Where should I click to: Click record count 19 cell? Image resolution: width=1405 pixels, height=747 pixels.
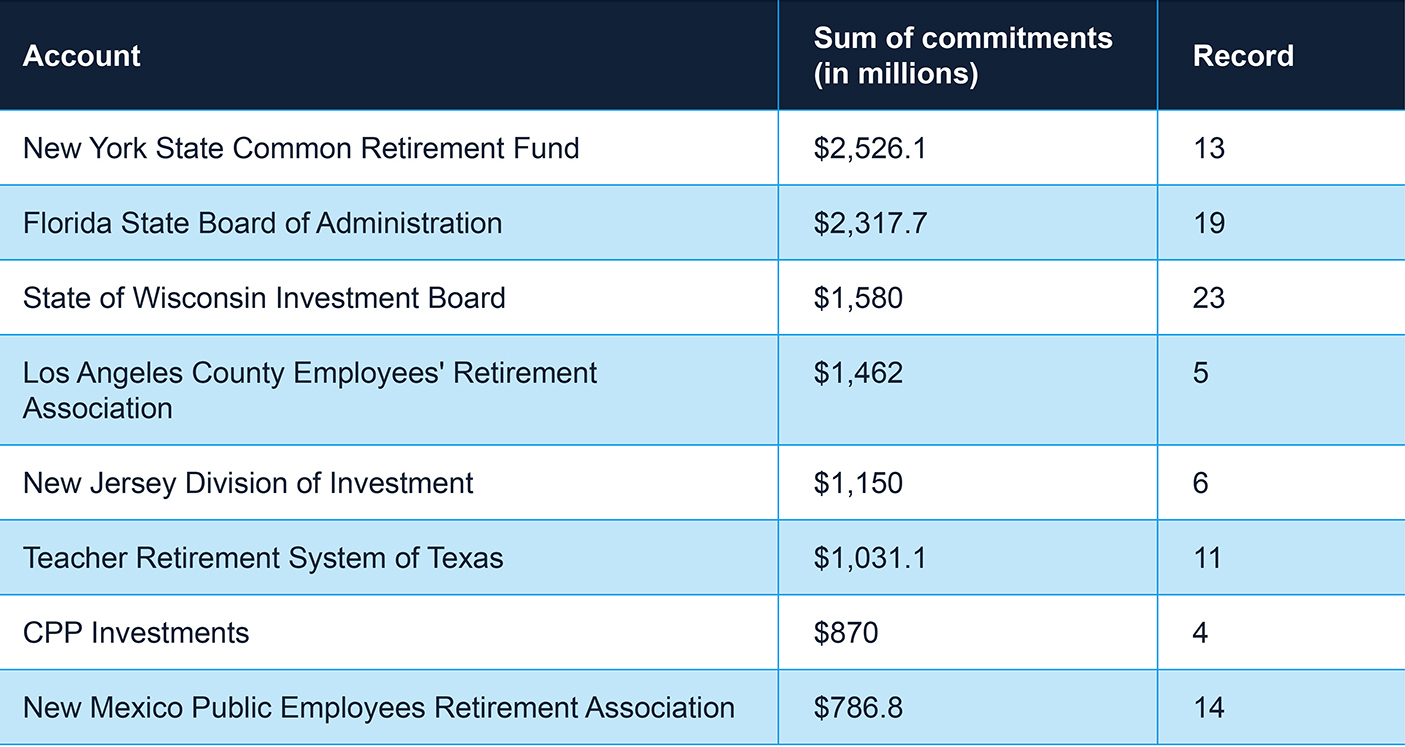click(x=1208, y=223)
